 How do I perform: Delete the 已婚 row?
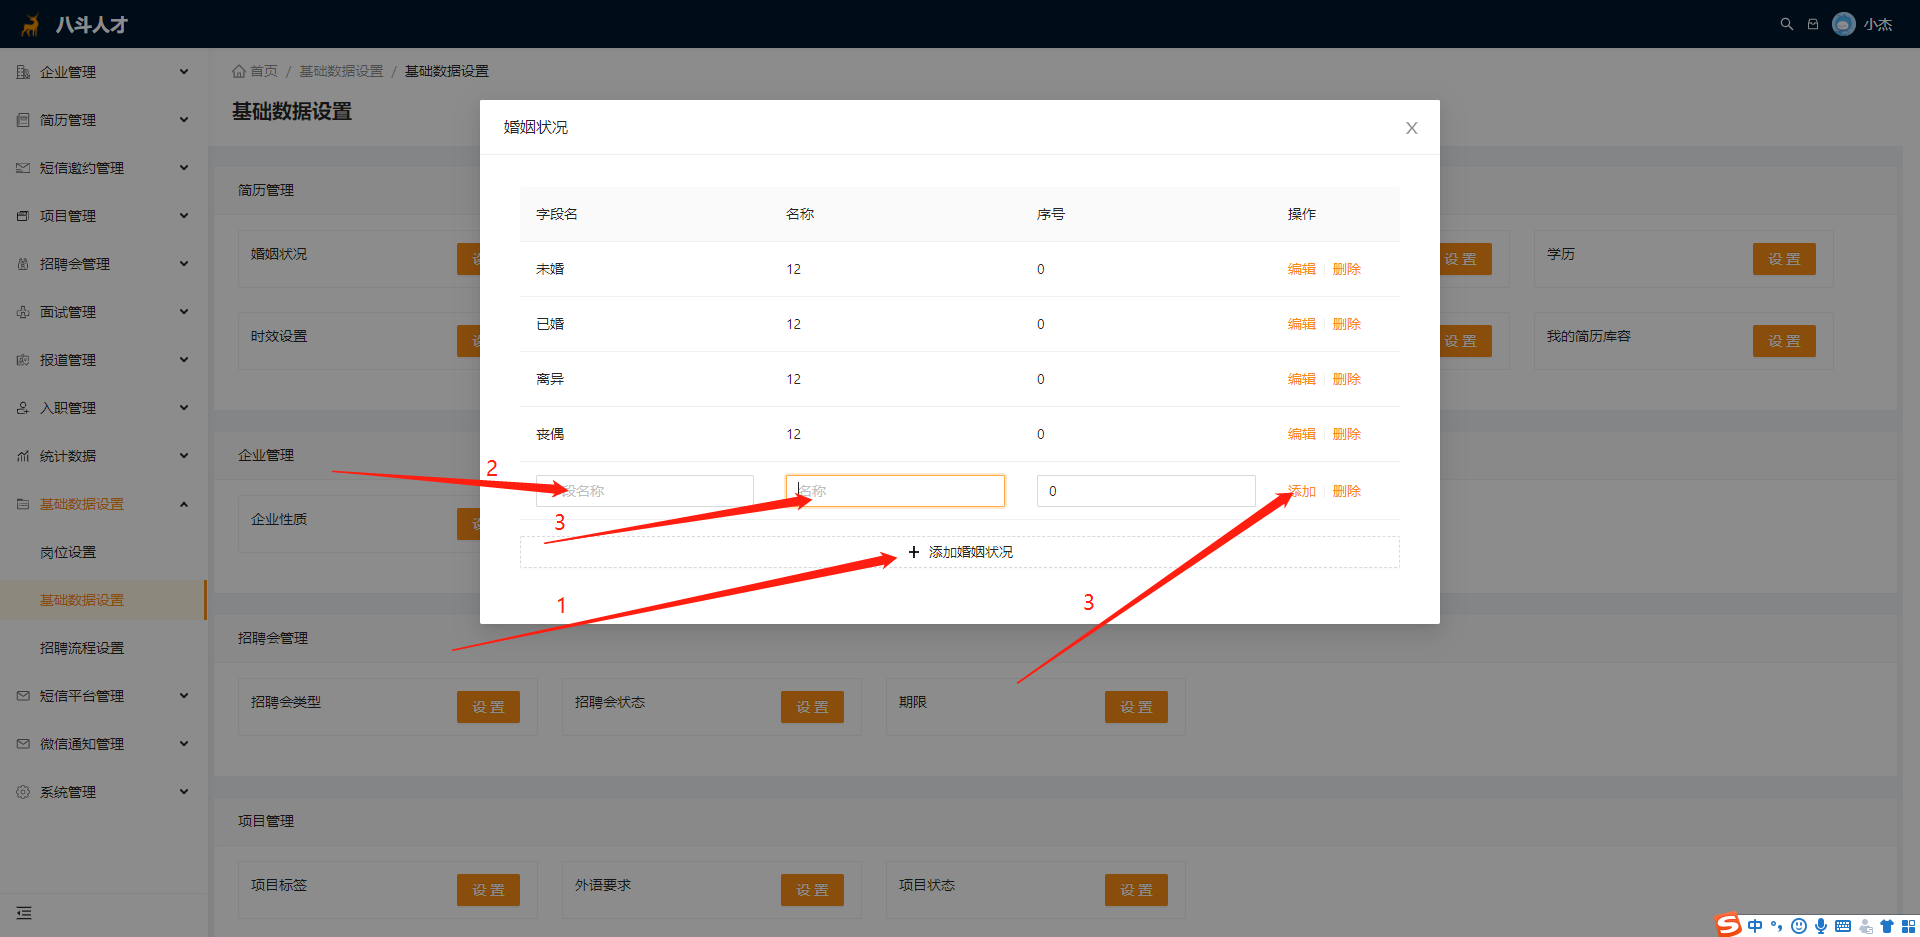(1347, 324)
